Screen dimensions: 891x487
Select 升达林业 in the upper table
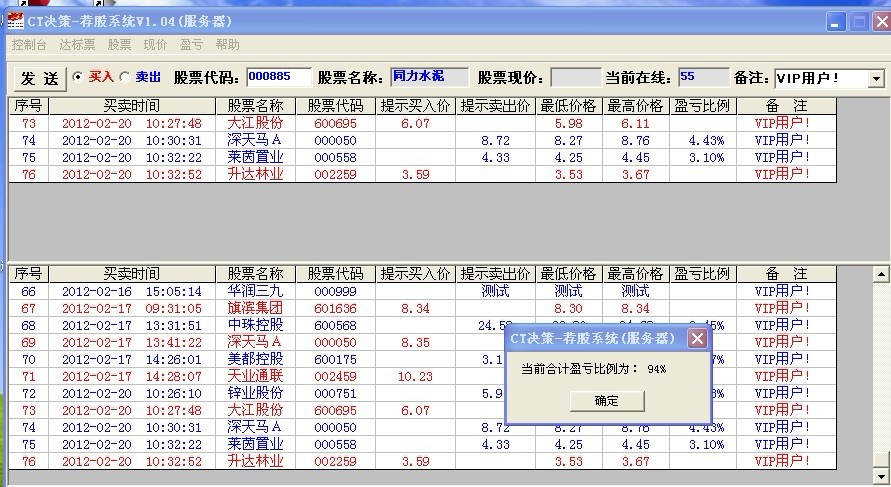pyautogui.click(x=255, y=174)
